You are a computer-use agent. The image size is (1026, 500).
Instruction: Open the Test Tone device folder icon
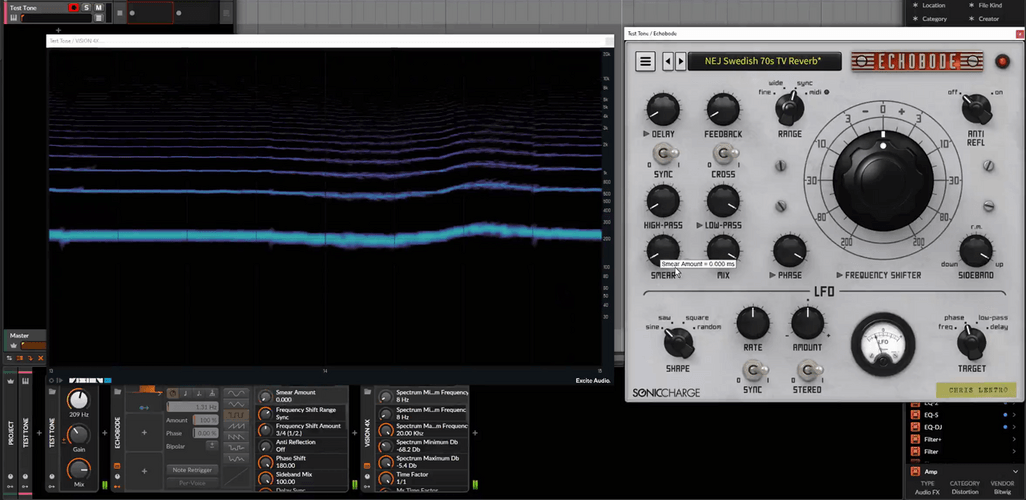click(x=52, y=392)
